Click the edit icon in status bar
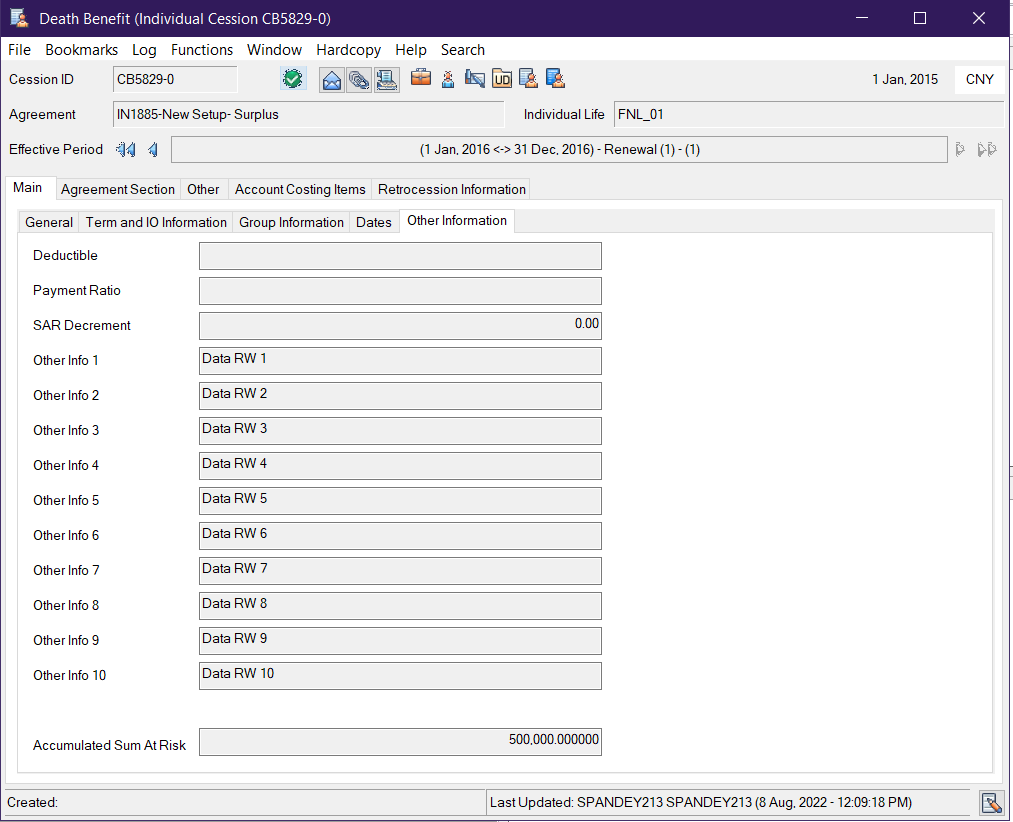Image resolution: width=1013 pixels, height=822 pixels. click(x=991, y=803)
